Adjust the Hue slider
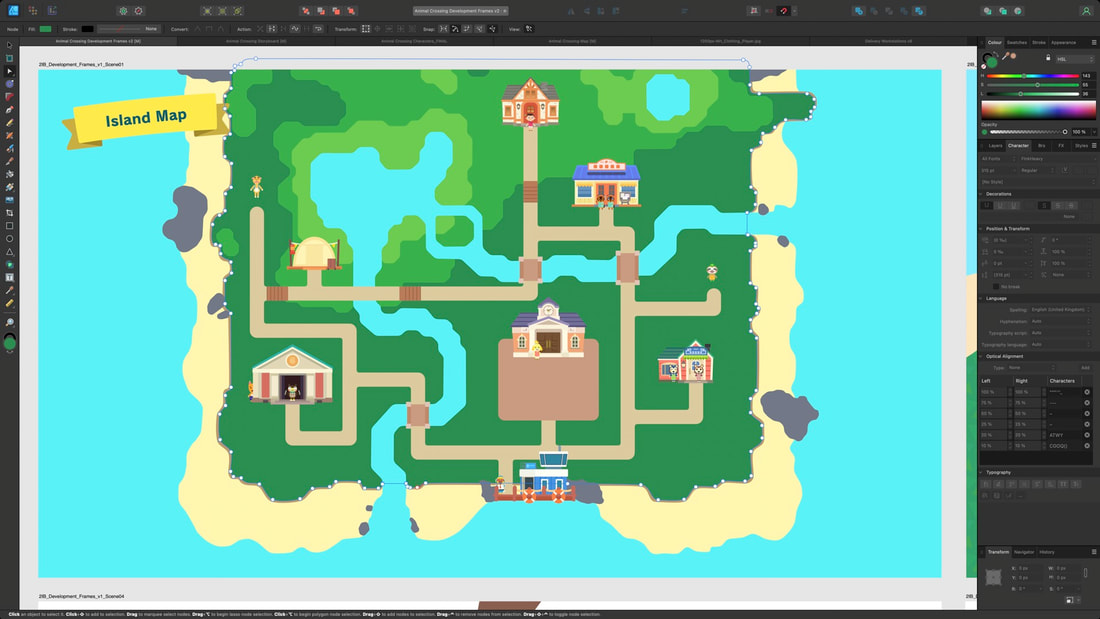This screenshot has width=1100, height=619. (x=1033, y=76)
